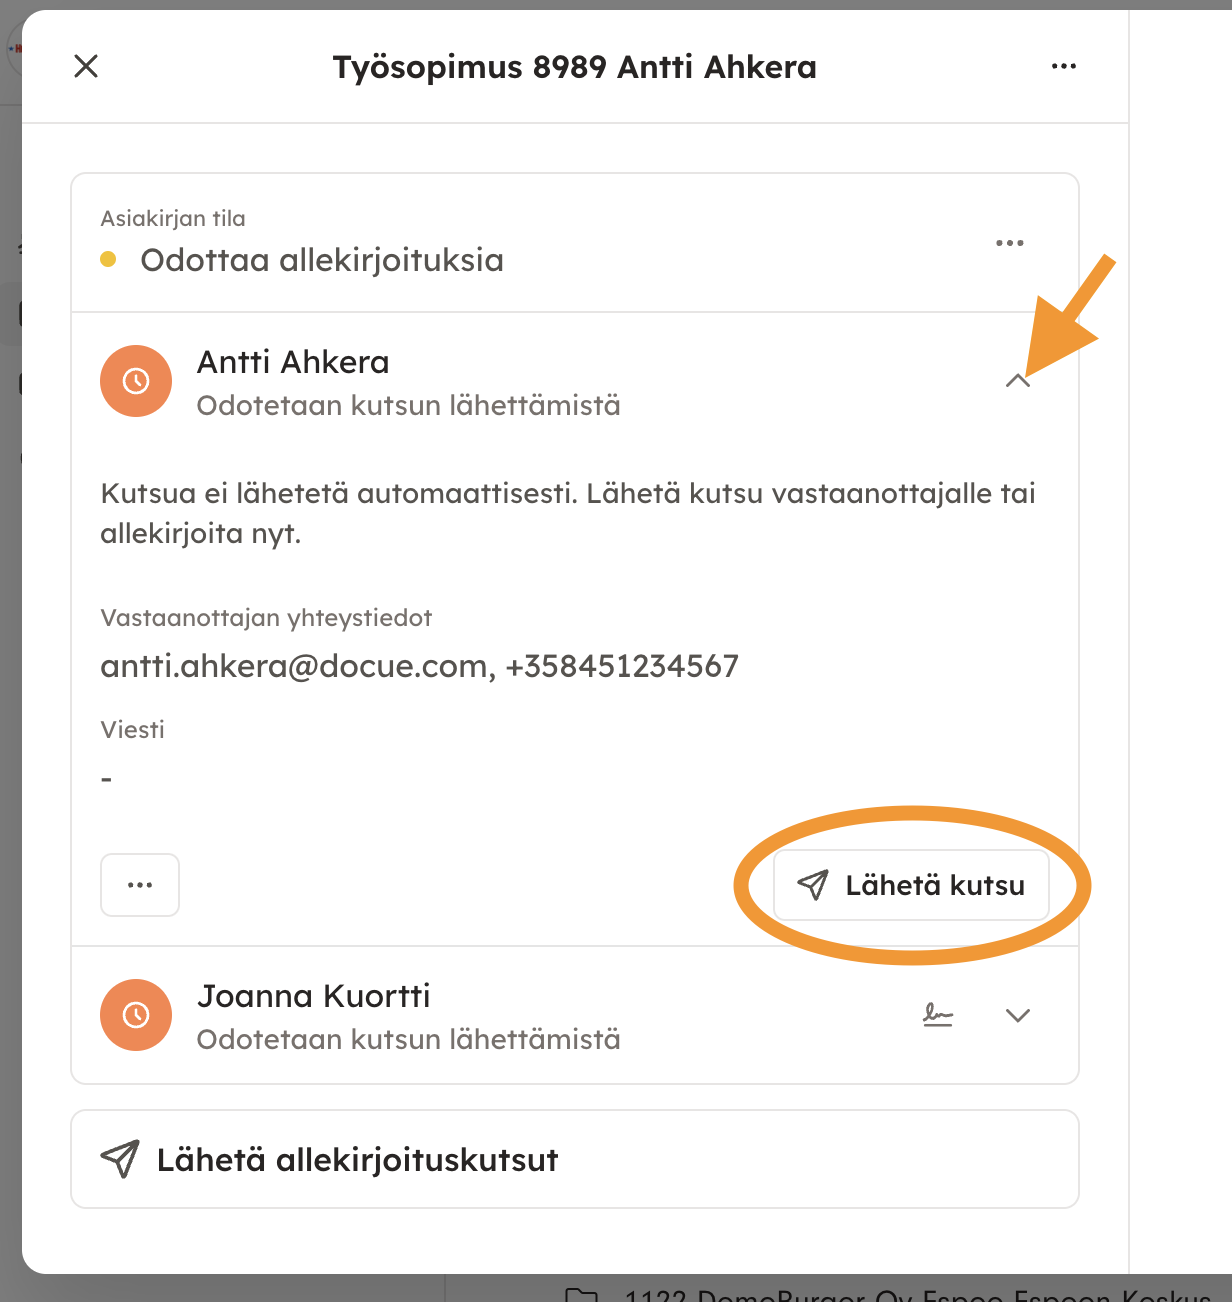Click the Antti Ahkera signer name
Image resolution: width=1232 pixels, height=1302 pixels.
(x=293, y=362)
